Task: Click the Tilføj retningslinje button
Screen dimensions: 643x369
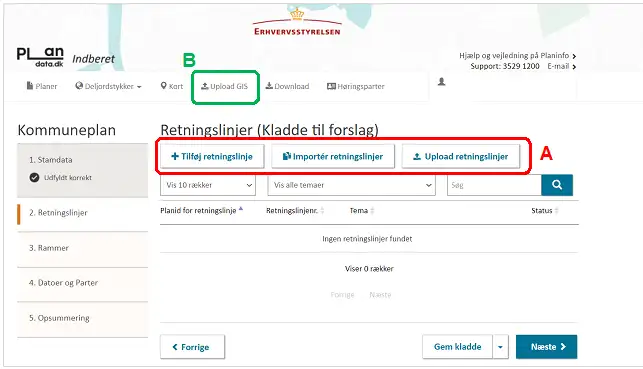Action: (x=212, y=156)
